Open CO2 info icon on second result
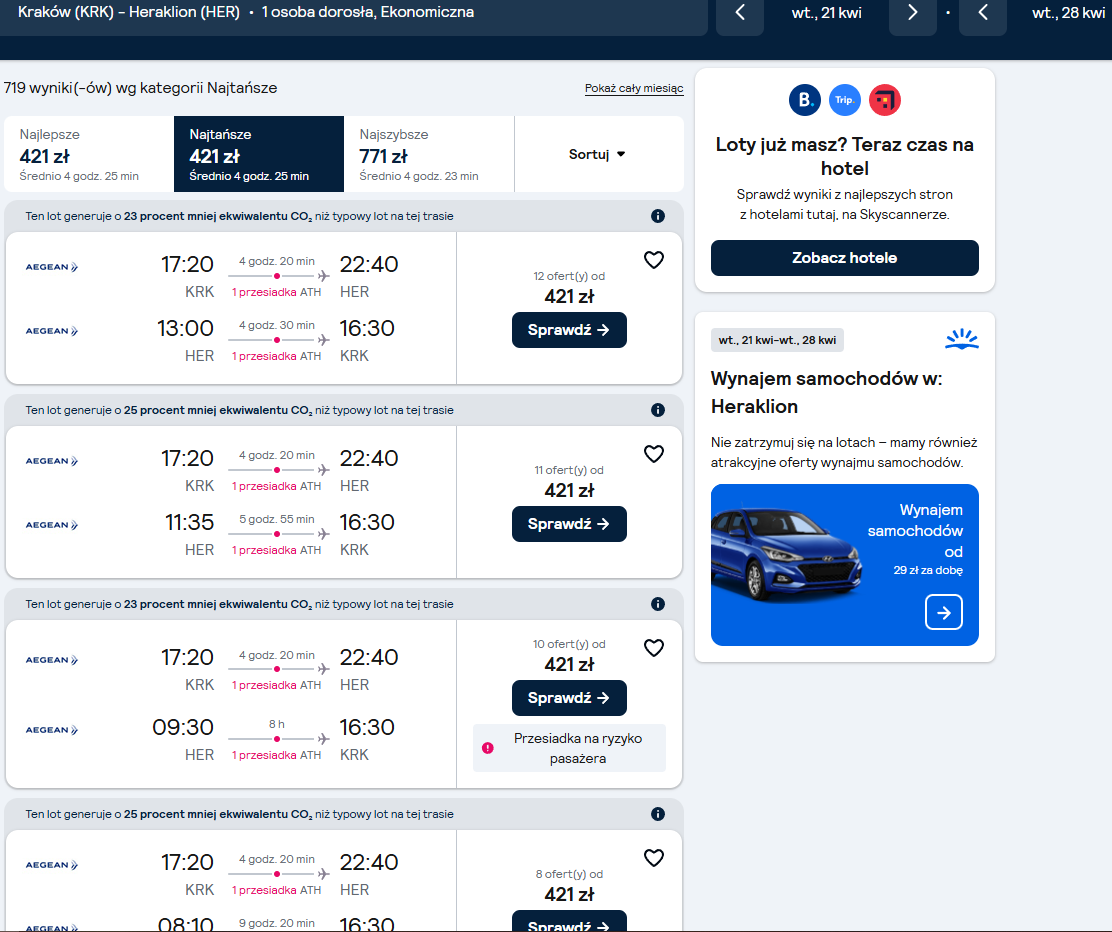Viewport: 1112px width, 932px height. pyautogui.click(x=658, y=410)
